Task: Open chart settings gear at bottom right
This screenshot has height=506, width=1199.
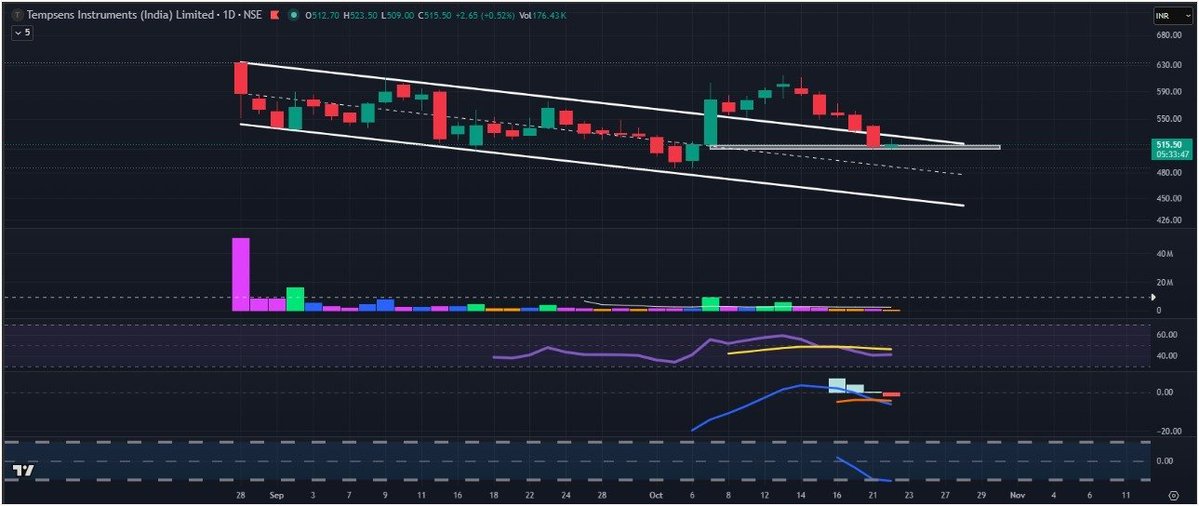Action: [x=1174, y=495]
